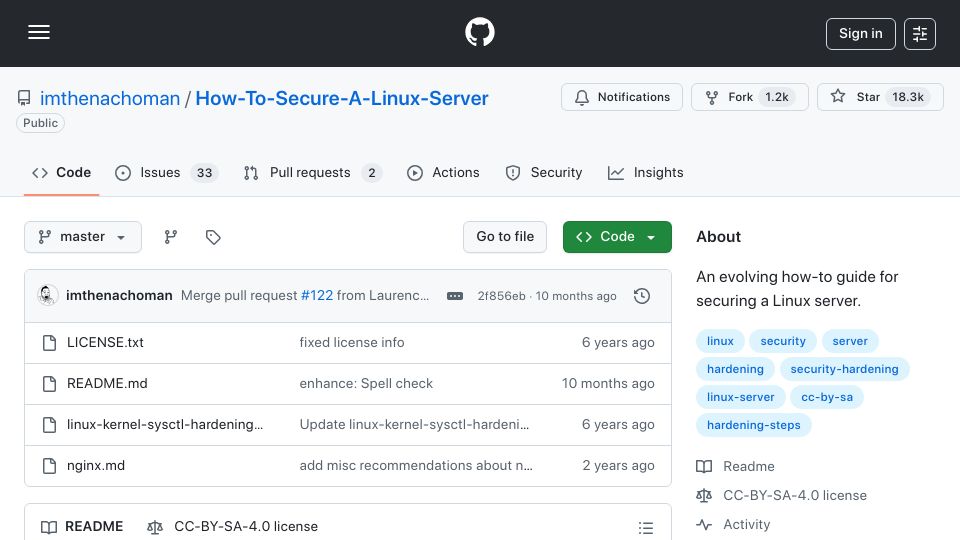The image size is (960, 540).
Task: Click the hardening topic tag
Action: (x=735, y=369)
